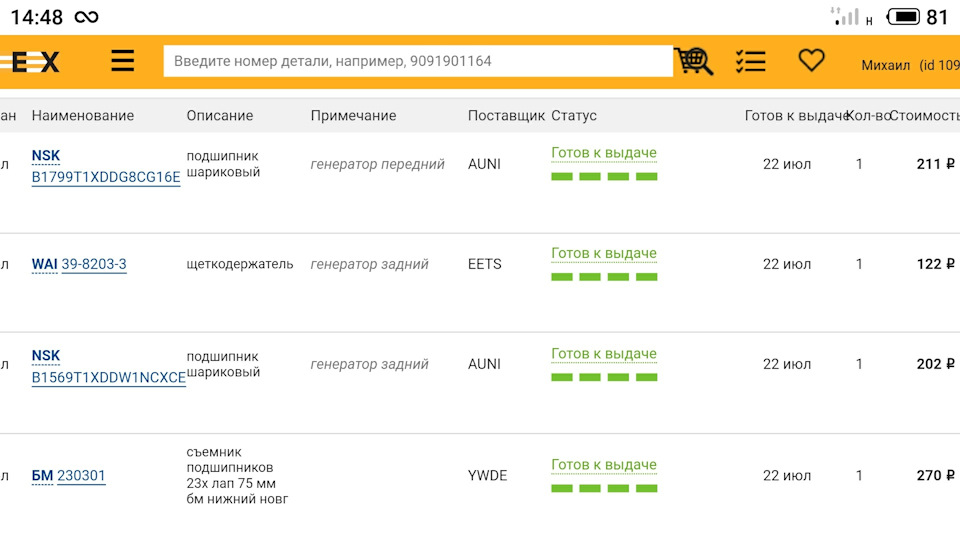Click progress bar of first NSK row
This screenshot has height=540, width=960.
(x=604, y=177)
